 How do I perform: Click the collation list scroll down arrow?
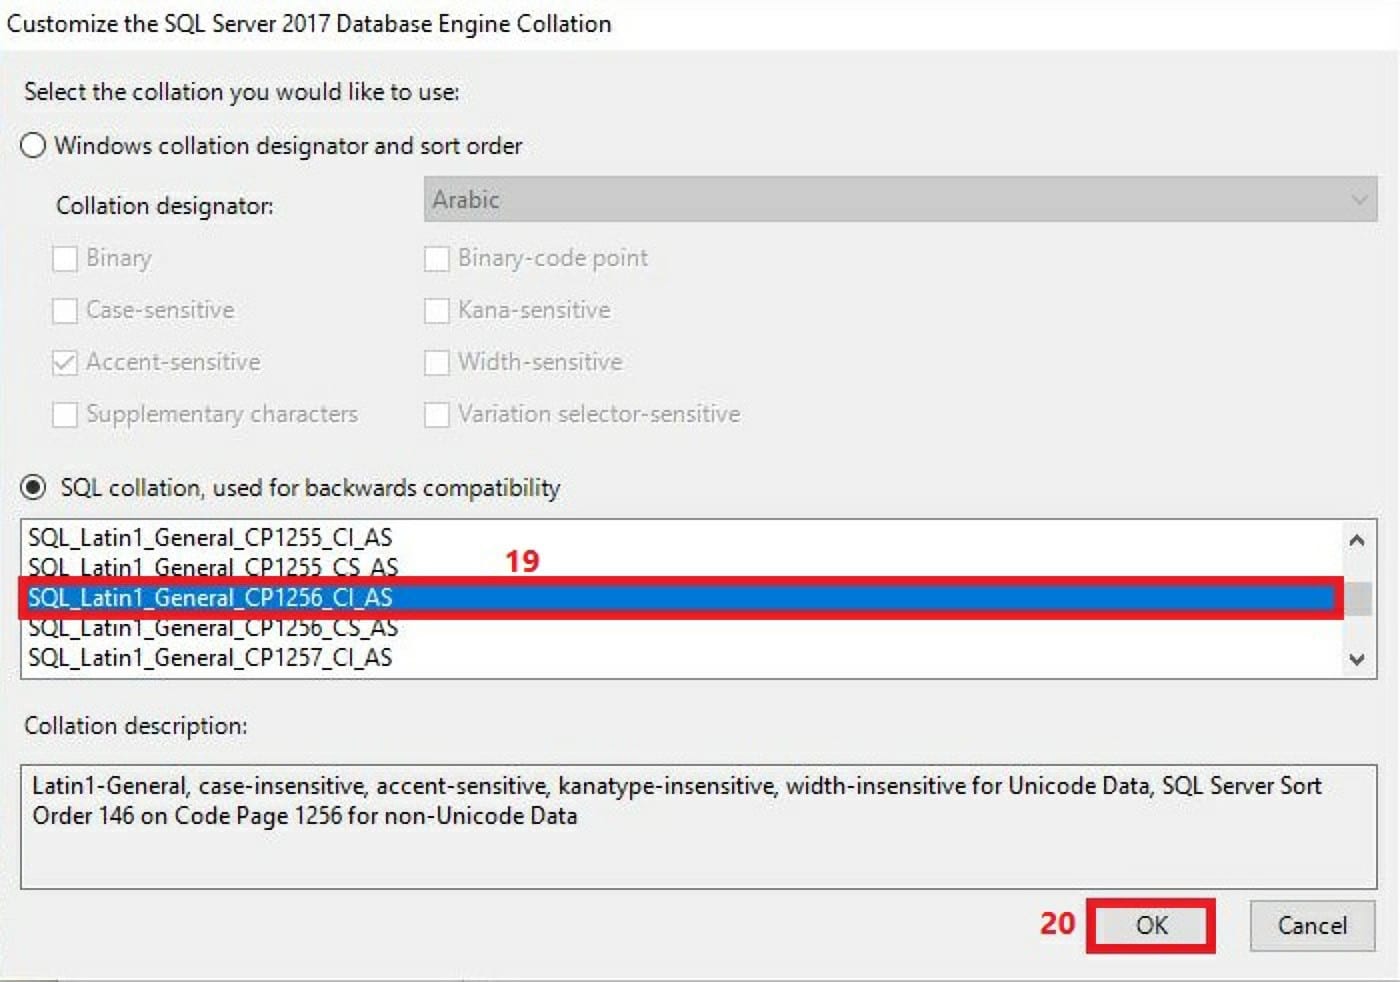[1357, 659]
